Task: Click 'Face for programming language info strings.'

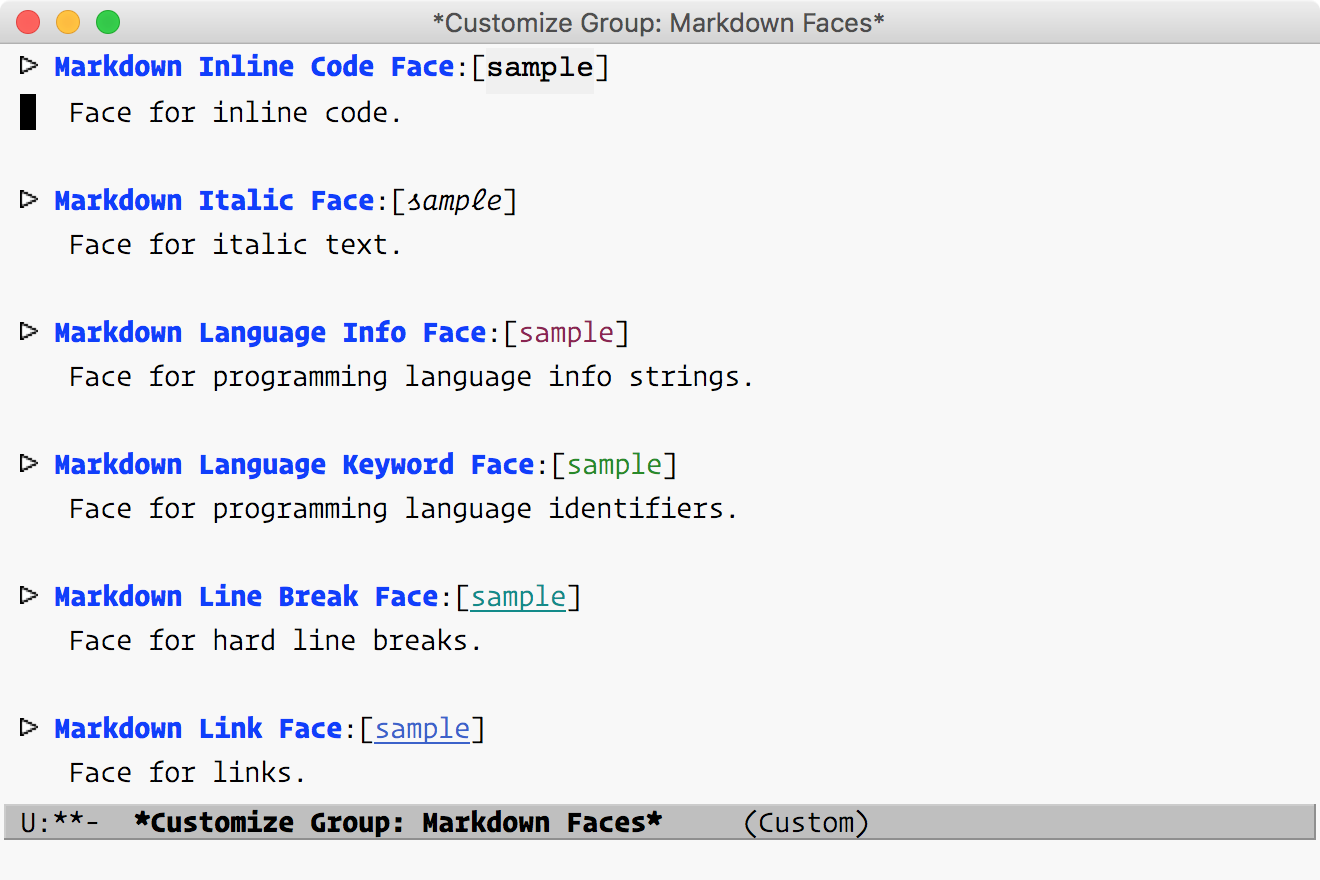Action: tap(411, 377)
